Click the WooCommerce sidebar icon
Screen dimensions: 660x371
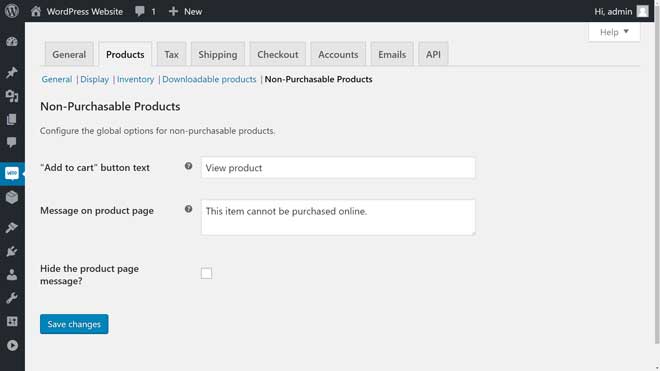pyautogui.click(x=12, y=173)
